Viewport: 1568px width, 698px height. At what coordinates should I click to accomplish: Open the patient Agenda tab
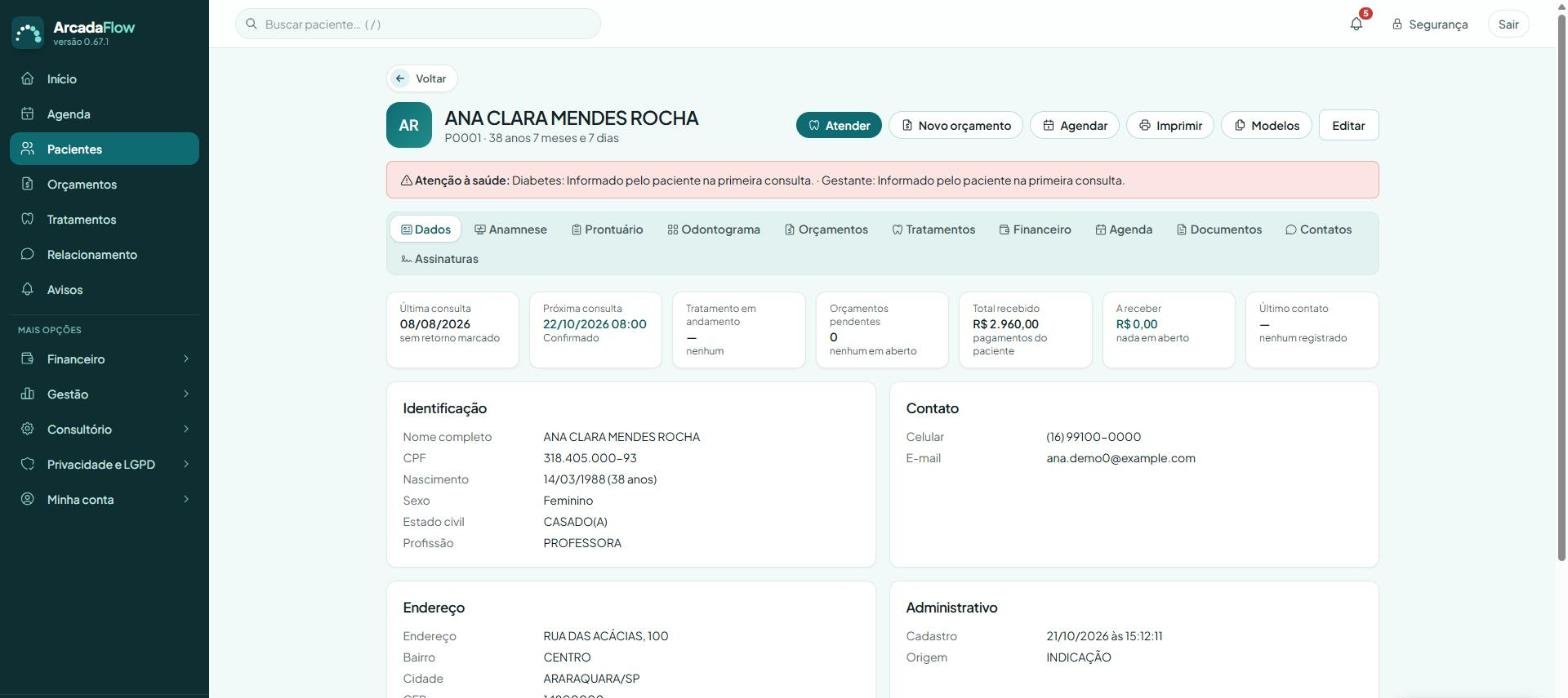coord(1124,229)
